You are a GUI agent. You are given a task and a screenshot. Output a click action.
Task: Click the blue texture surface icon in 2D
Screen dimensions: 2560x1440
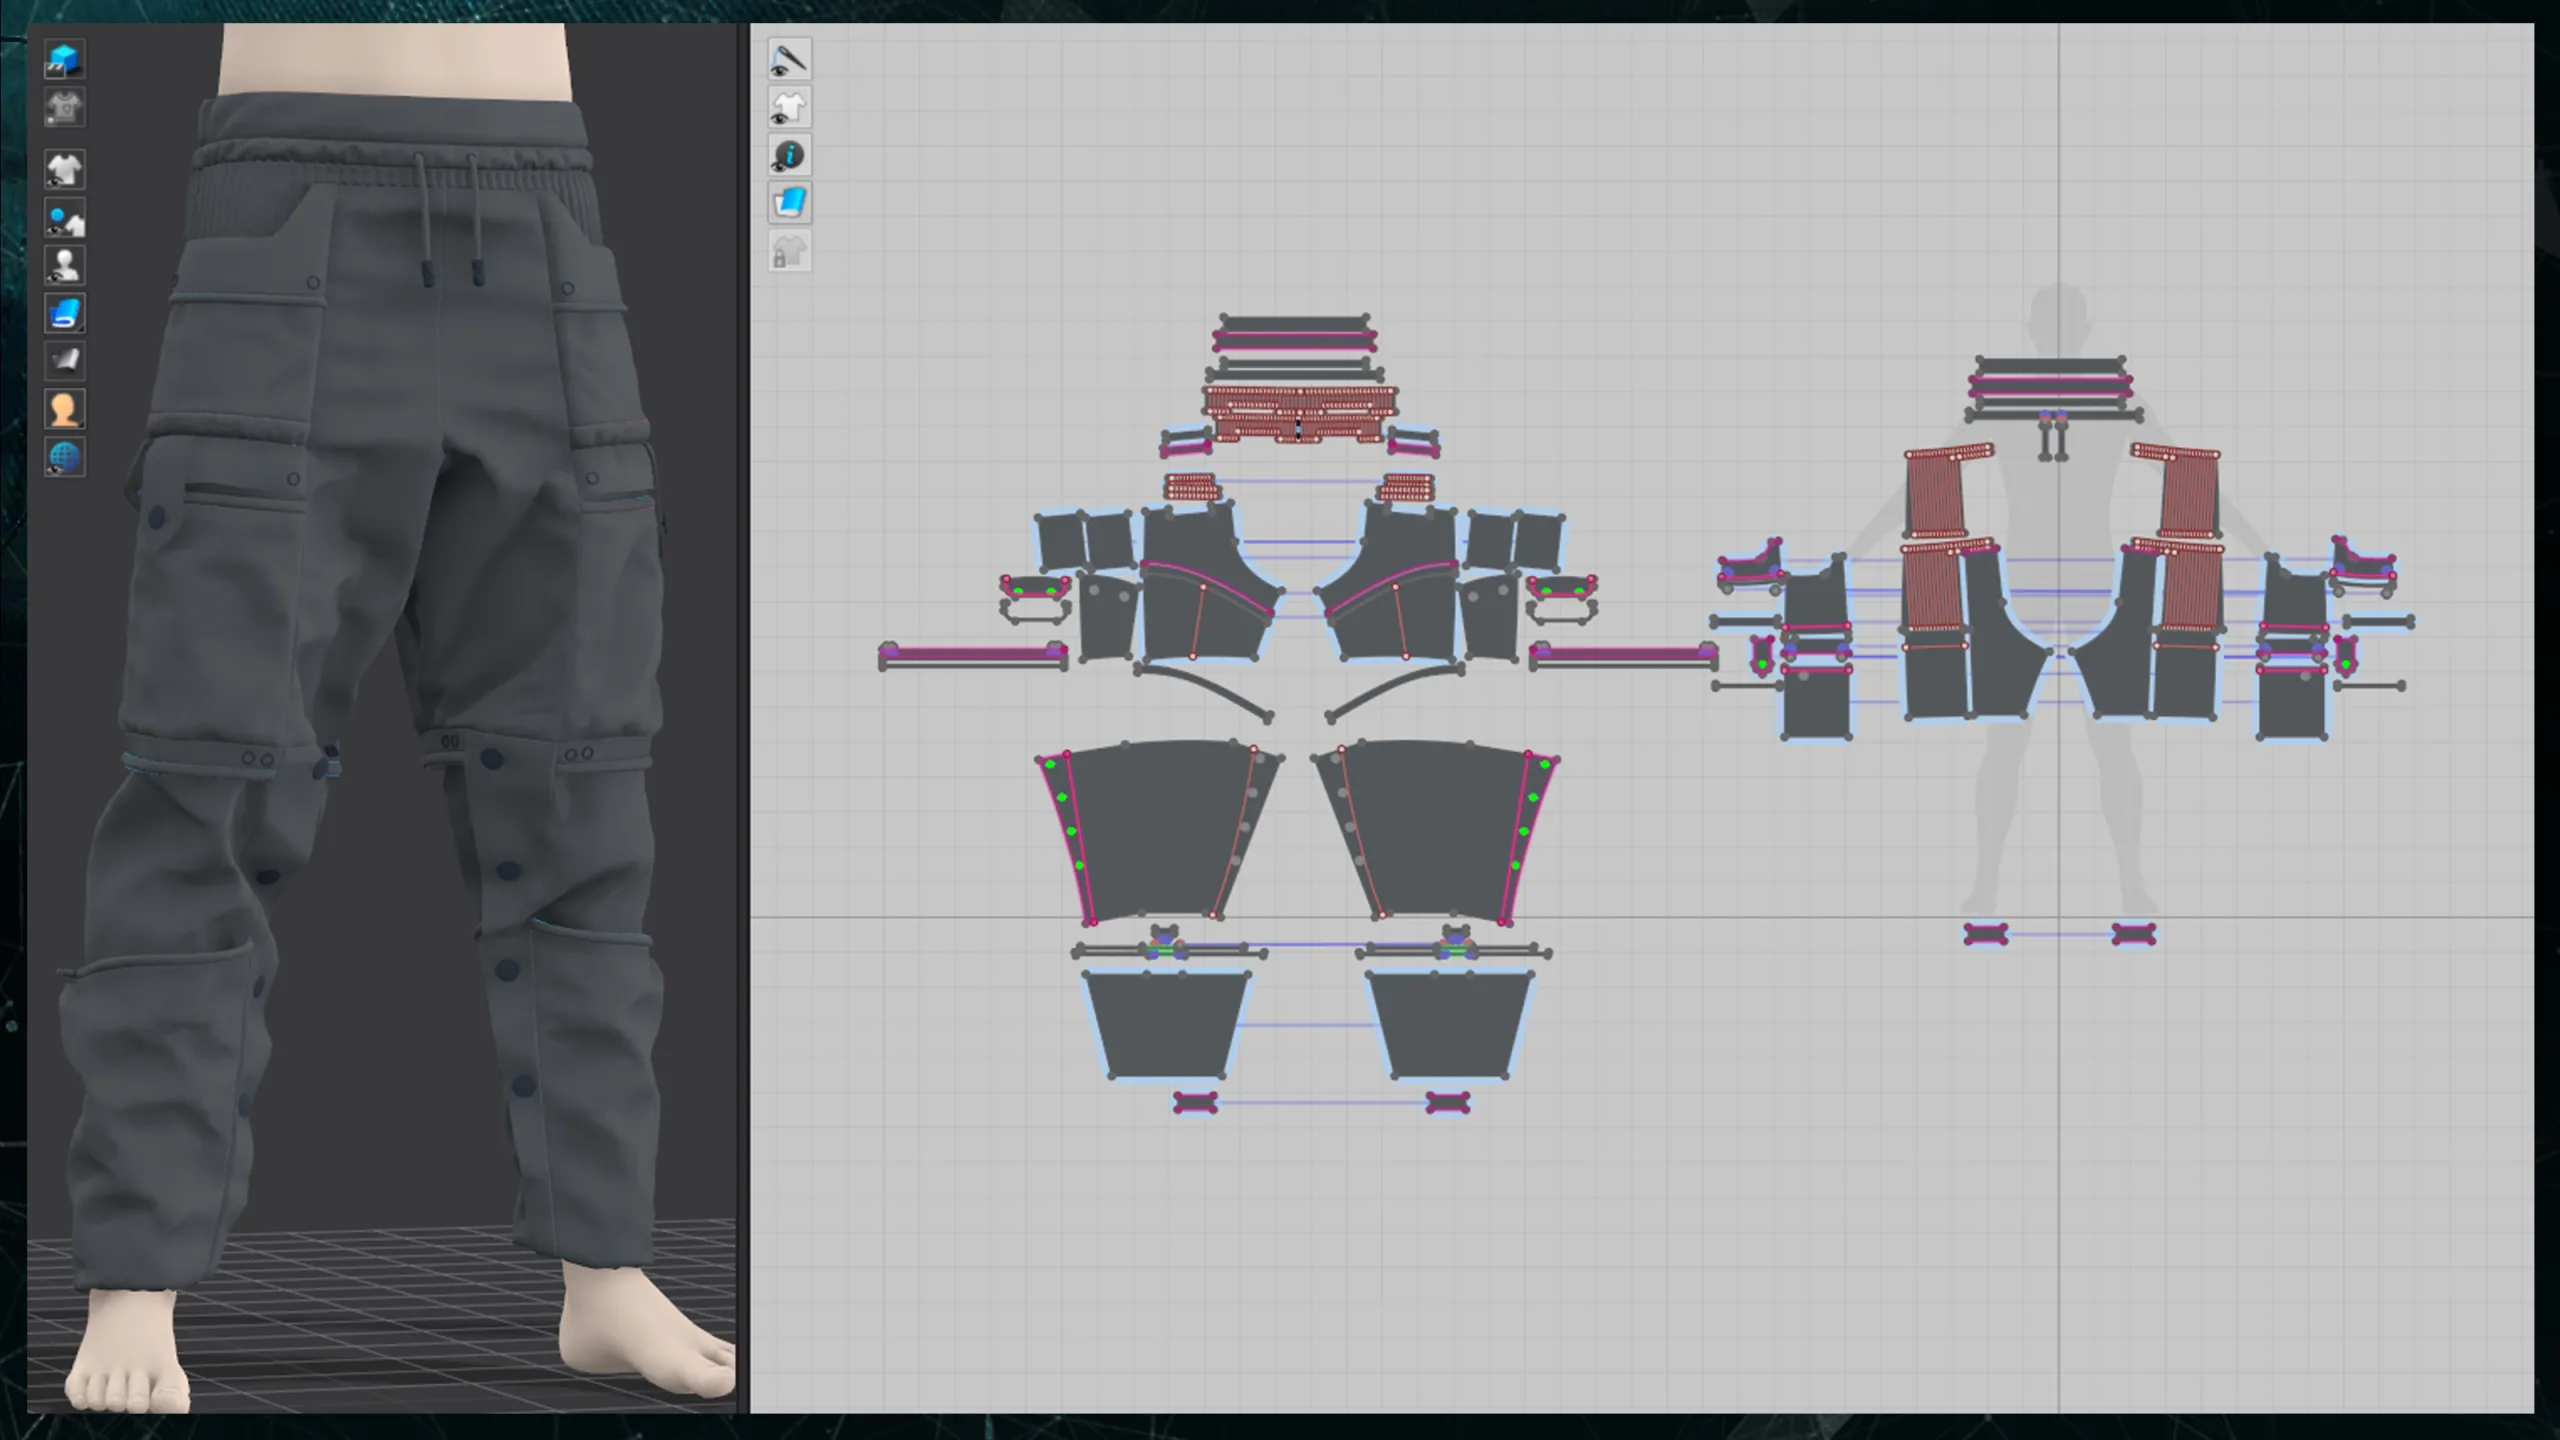789,204
